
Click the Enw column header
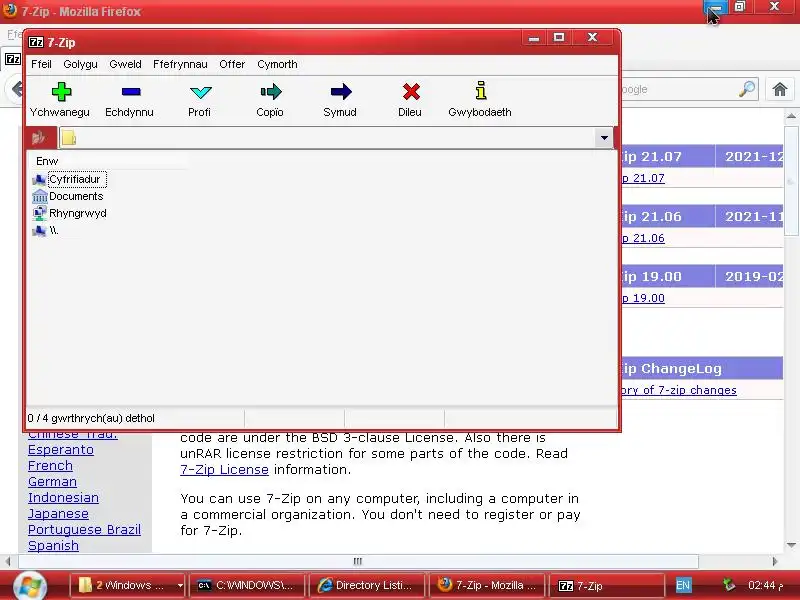[107, 161]
